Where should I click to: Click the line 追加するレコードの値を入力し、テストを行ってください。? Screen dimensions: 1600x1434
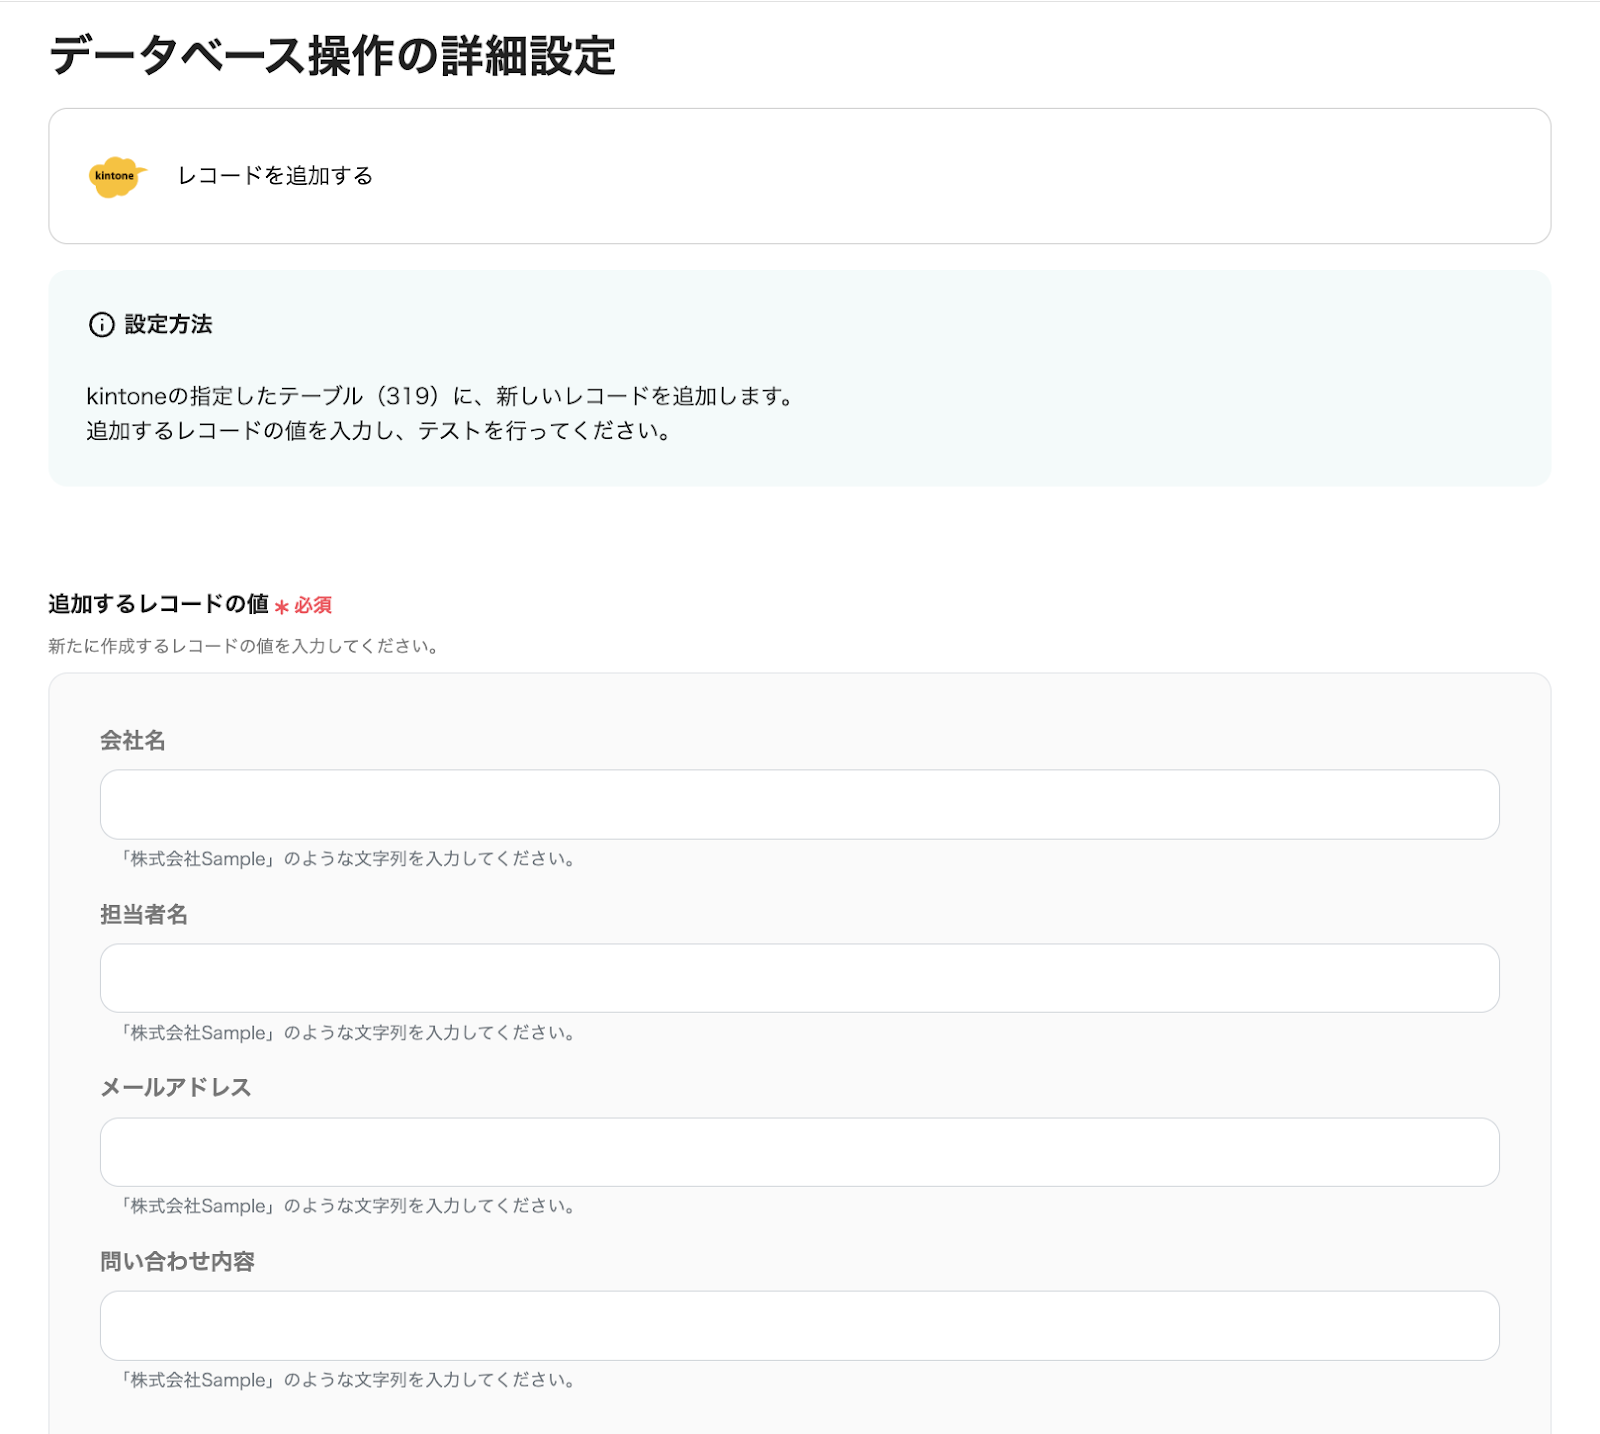[x=379, y=431]
